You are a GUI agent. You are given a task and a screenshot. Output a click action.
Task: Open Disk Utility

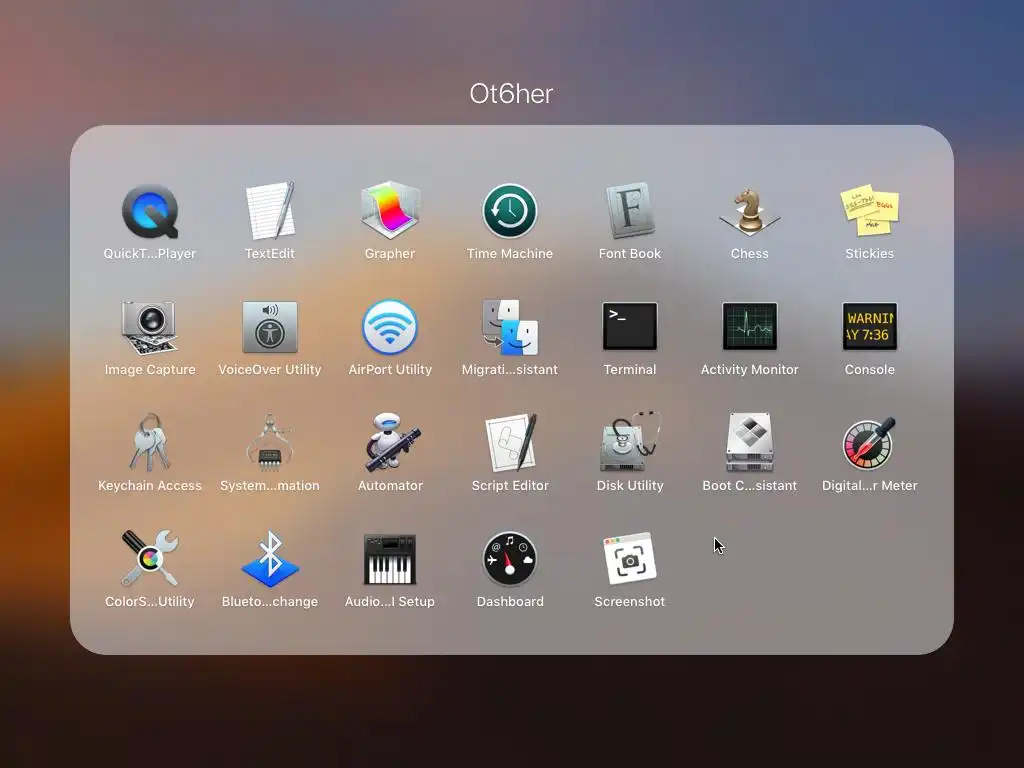click(630, 442)
